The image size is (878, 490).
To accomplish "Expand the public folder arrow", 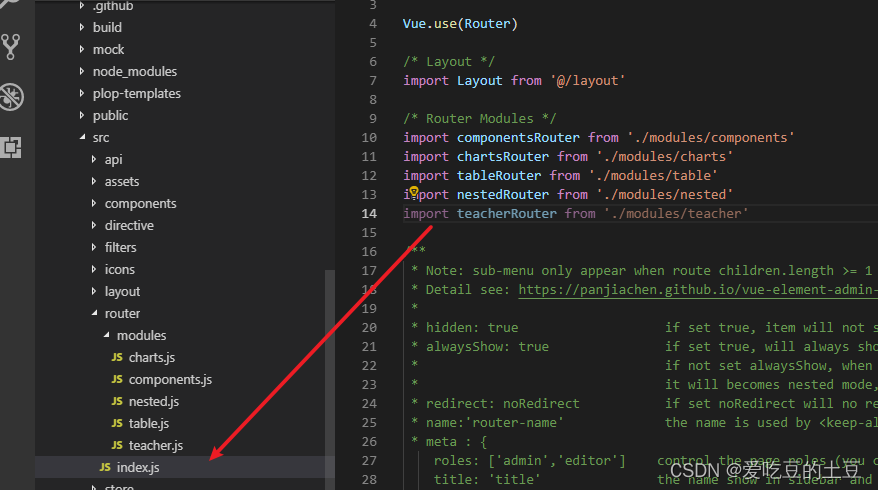I will [82, 115].
